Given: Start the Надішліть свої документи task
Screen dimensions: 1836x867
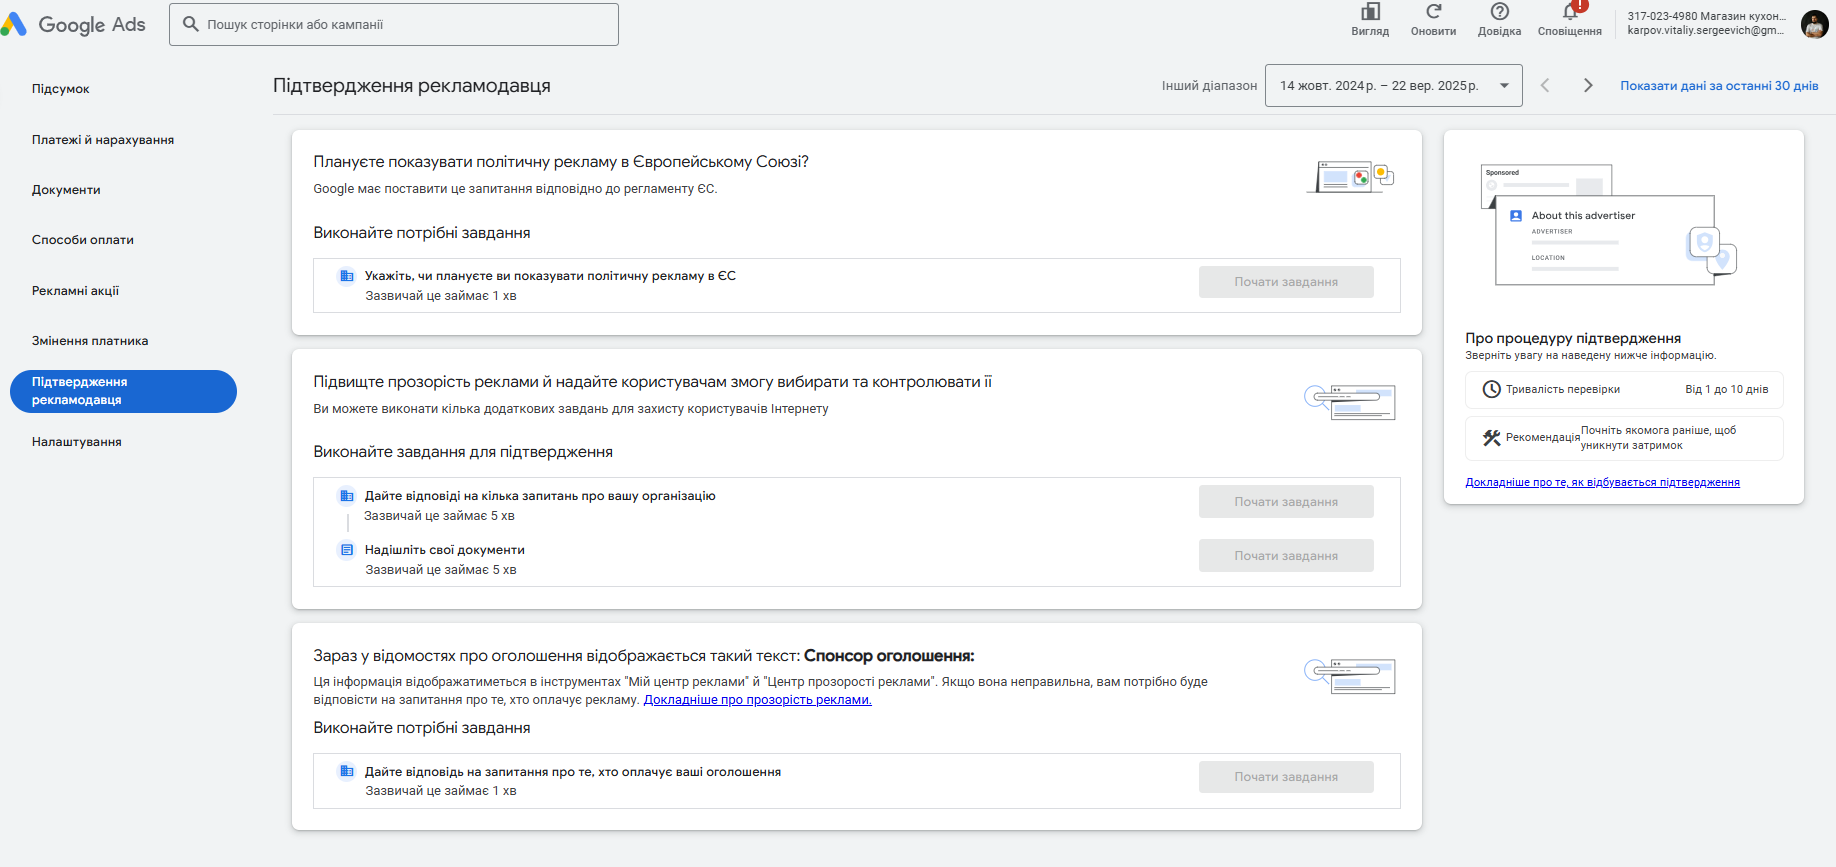Looking at the screenshot, I should (1285, 556).
